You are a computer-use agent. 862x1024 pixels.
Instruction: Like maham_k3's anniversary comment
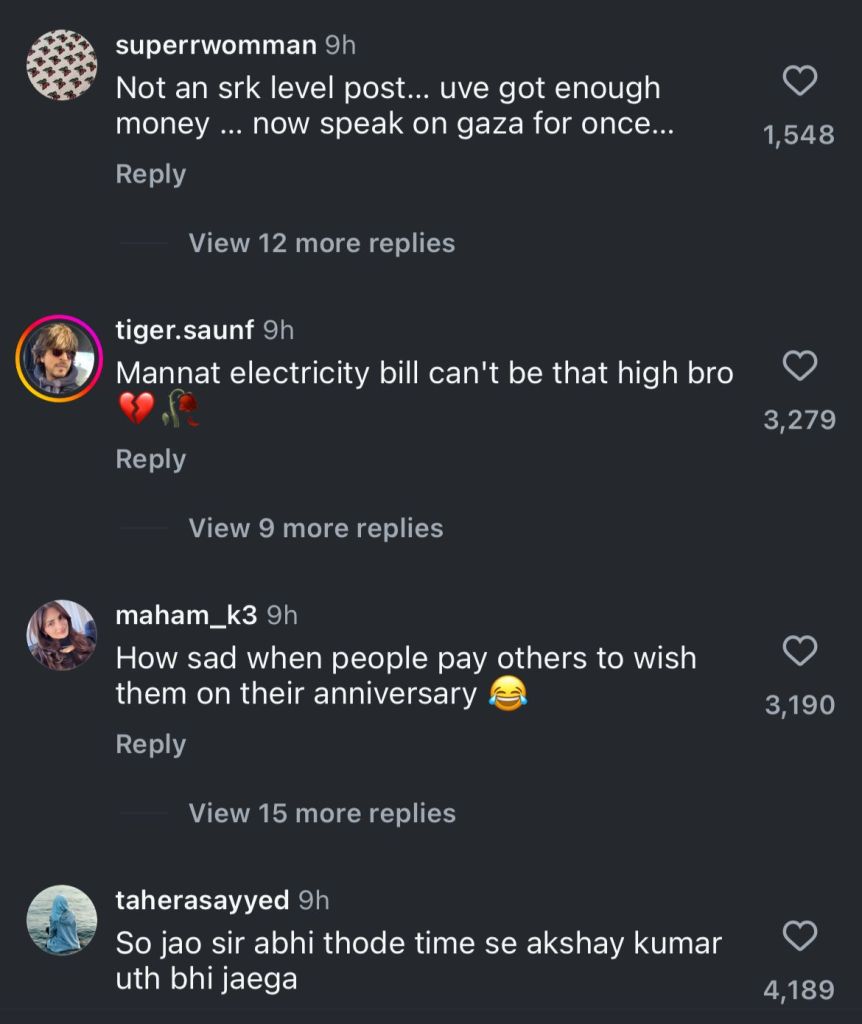click(799, 651)
